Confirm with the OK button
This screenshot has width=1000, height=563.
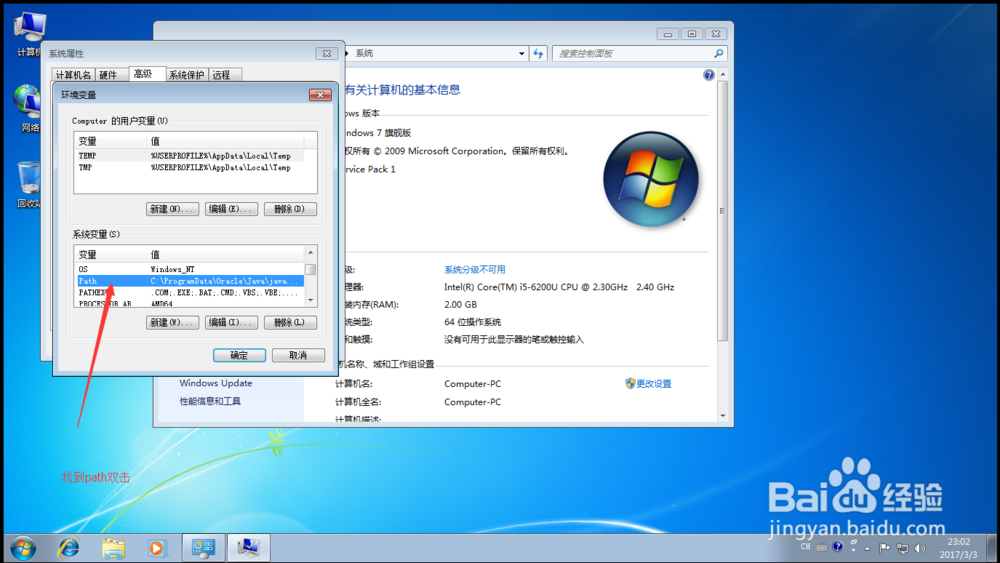click(239, 355)
